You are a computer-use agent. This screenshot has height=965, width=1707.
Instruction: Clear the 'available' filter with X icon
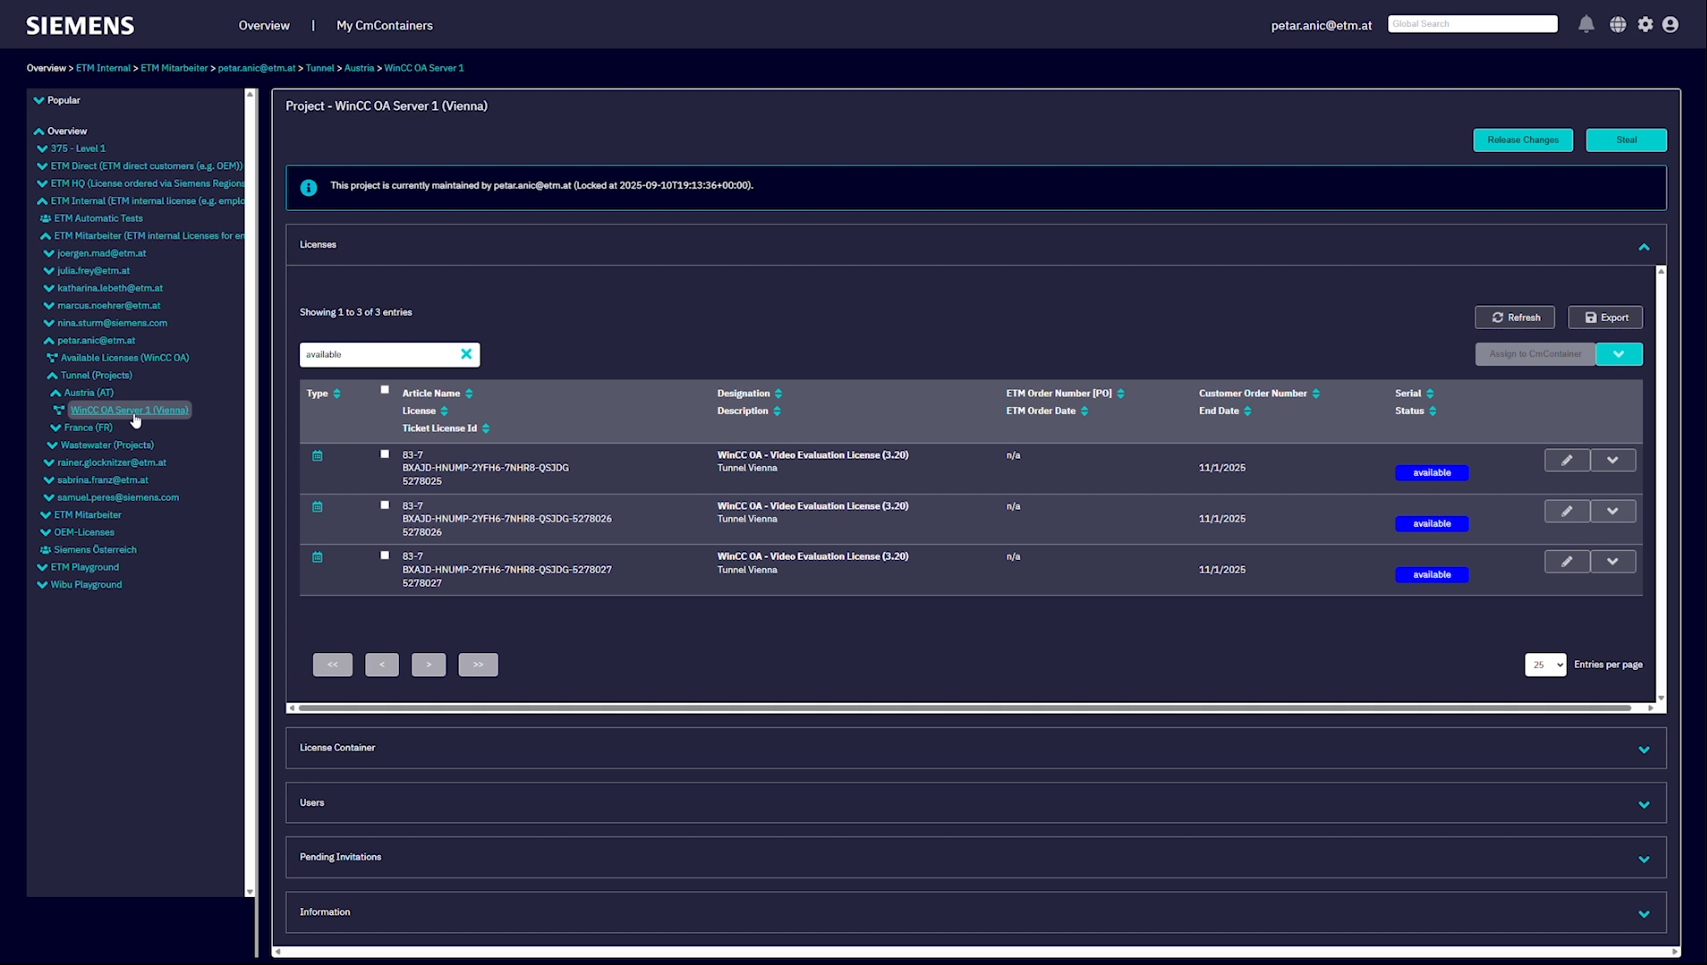pos(466,354)
